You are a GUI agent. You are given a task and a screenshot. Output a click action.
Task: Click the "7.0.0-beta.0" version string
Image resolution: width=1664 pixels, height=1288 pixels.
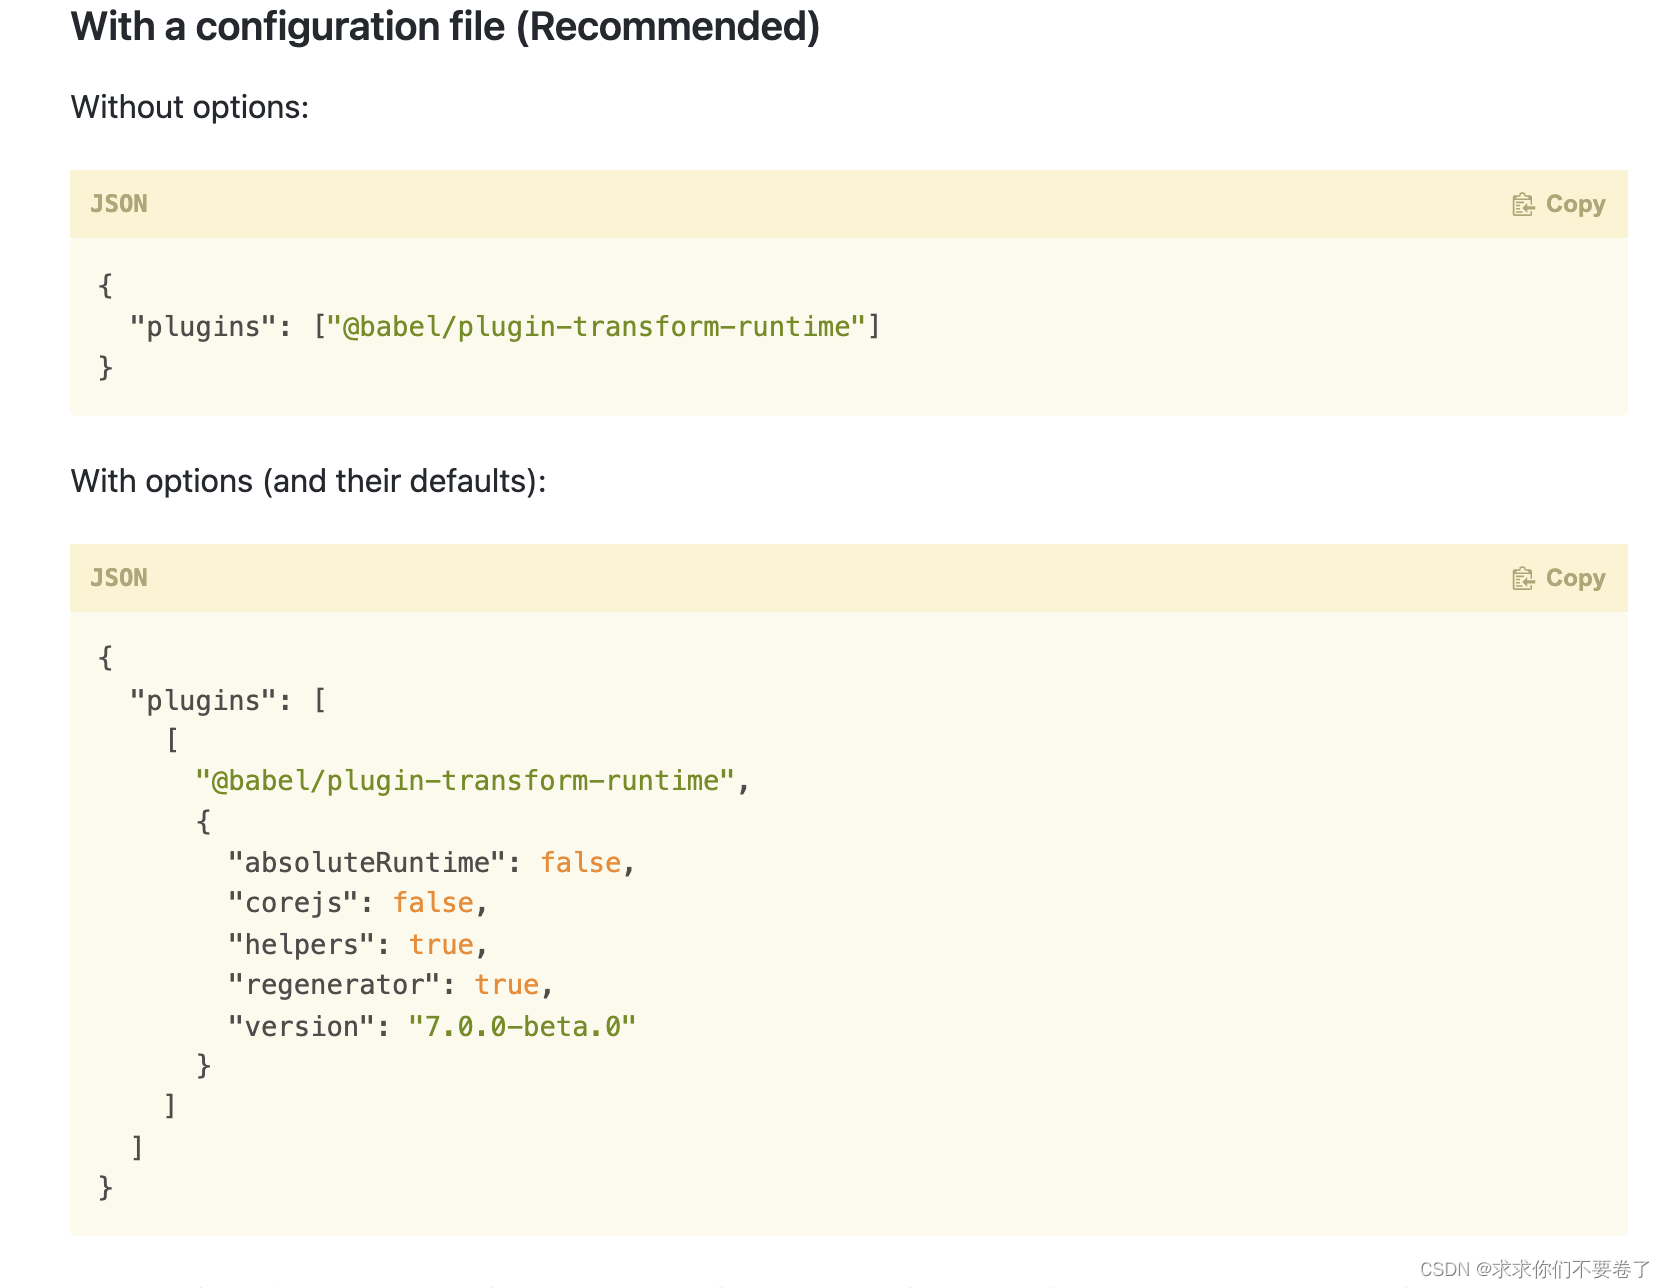pyautogui.click(x=522, y=1026)
